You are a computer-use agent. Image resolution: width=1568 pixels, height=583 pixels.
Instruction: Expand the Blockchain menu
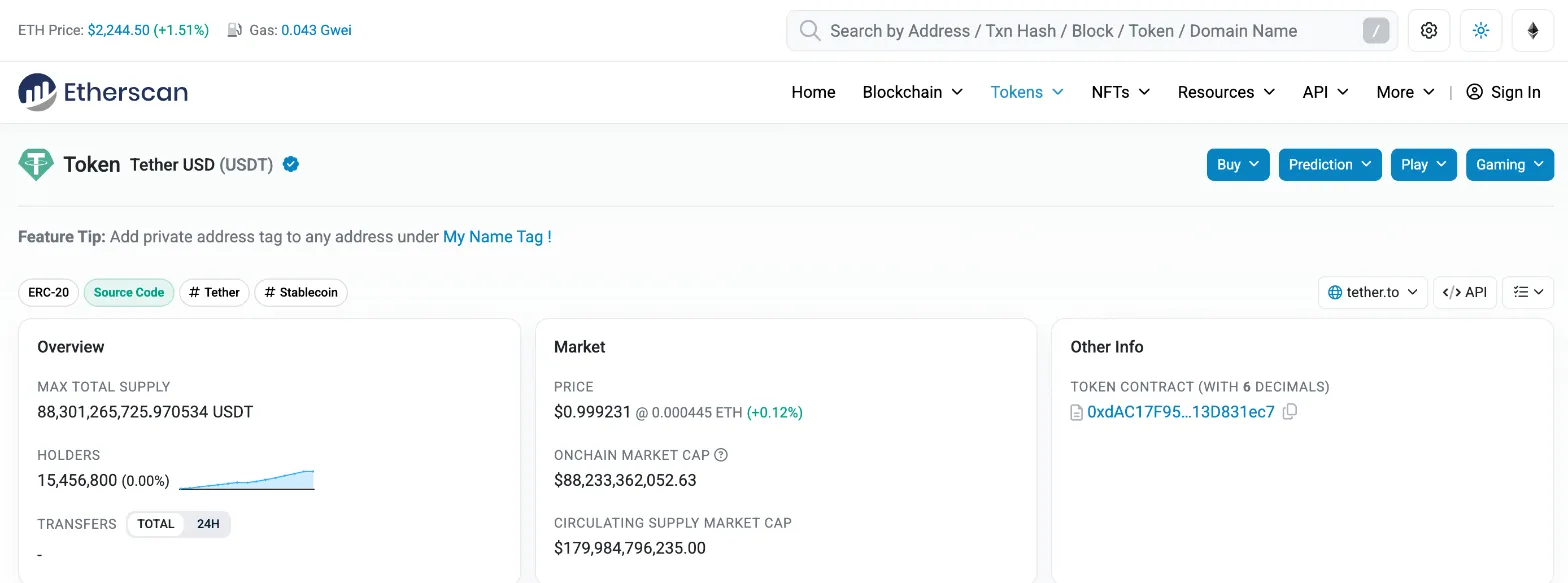[913, 92]
